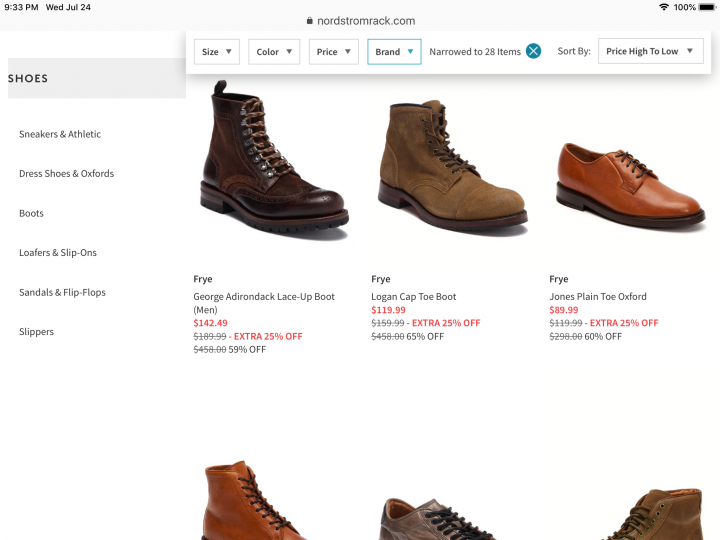Image resolution: width=720 pixels, height=540 pixels.
Task: Open the Color filter dropdown
Action: pyautogui.click(x=274, y=52)
